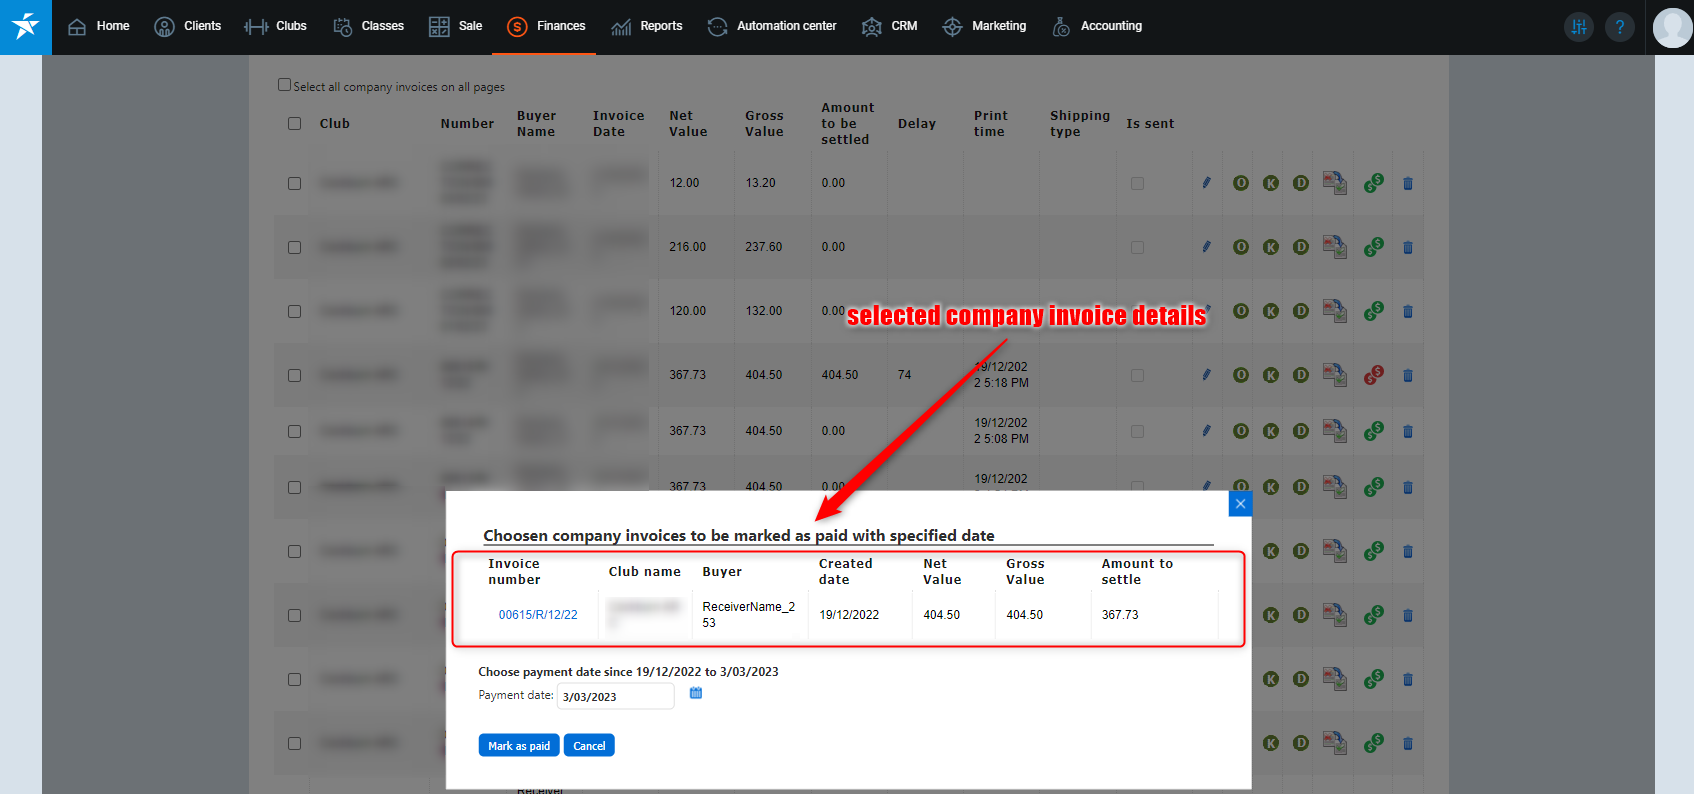Viewport: 1694px width, 794px height.
Task: Toggle the header checkbox next to Club column
Action: 294,124
